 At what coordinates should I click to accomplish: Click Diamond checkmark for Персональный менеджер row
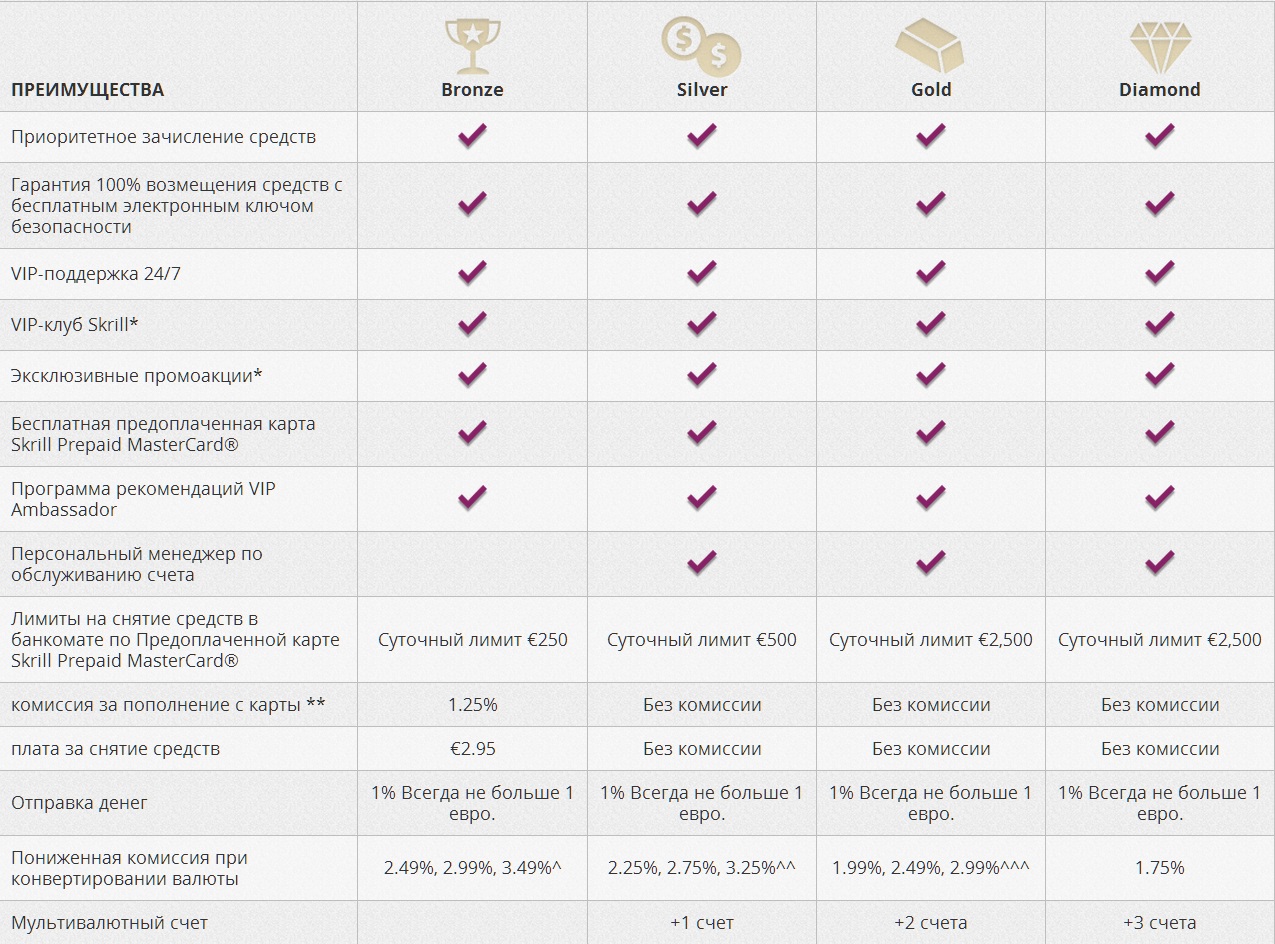point(1159,563)
